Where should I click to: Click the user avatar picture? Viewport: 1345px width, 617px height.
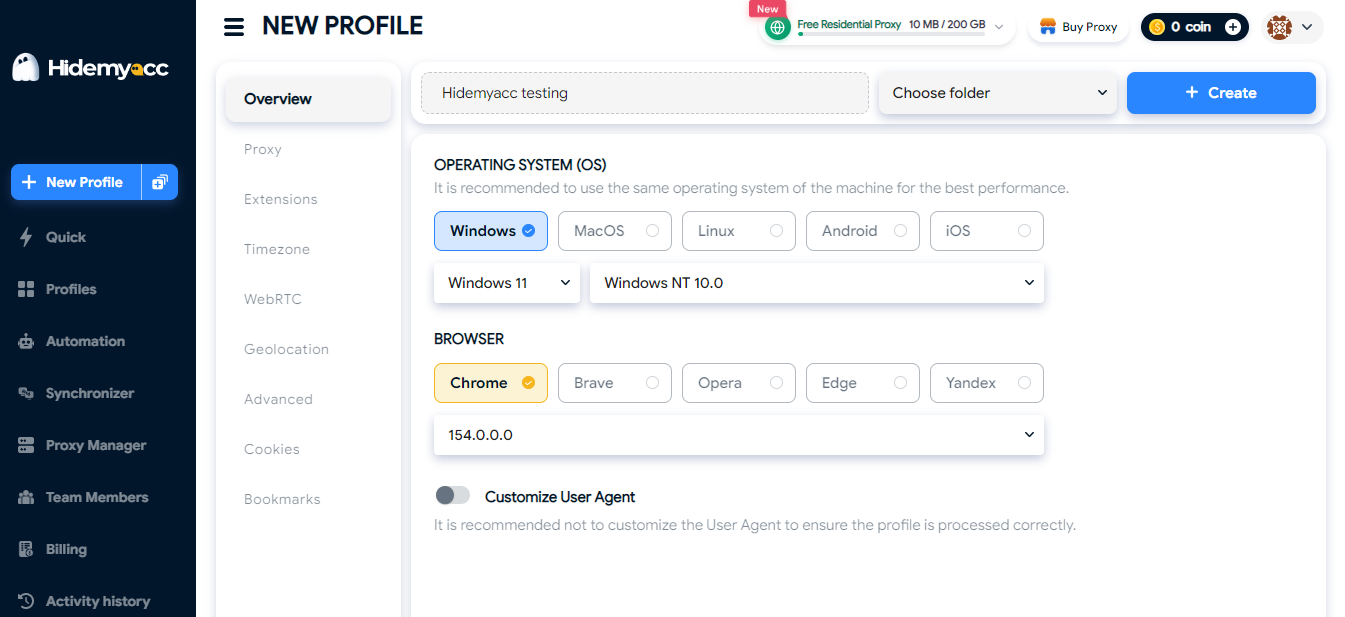1279,27
